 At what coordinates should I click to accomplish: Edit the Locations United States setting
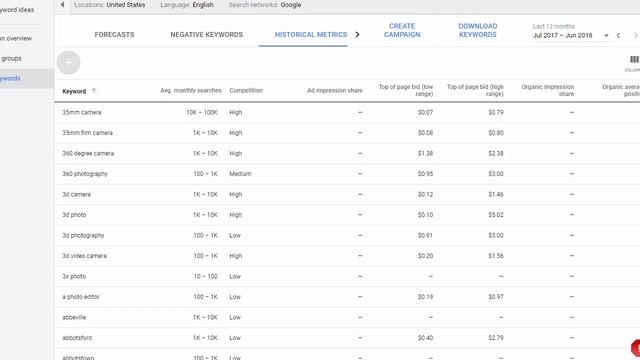tap(110, 5)
